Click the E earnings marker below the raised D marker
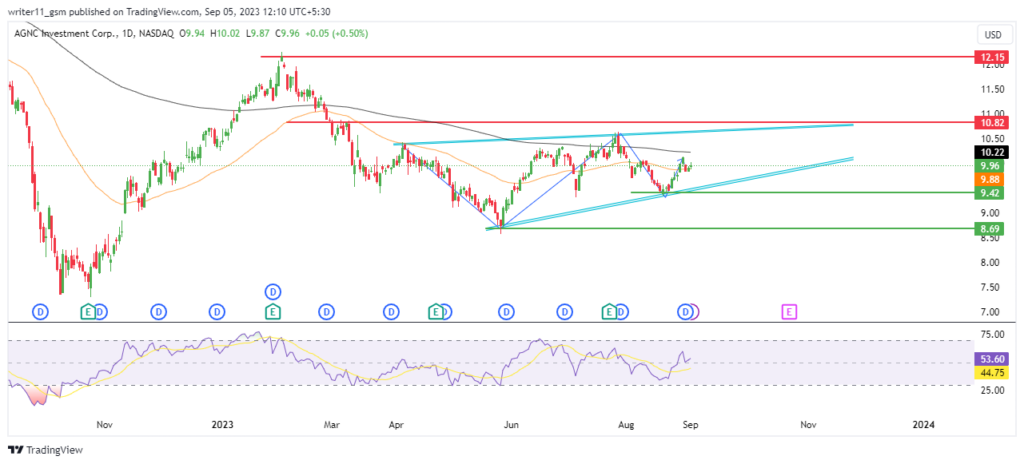The width and height of the screenshot is (1024, 464). [x=274, y=313]
